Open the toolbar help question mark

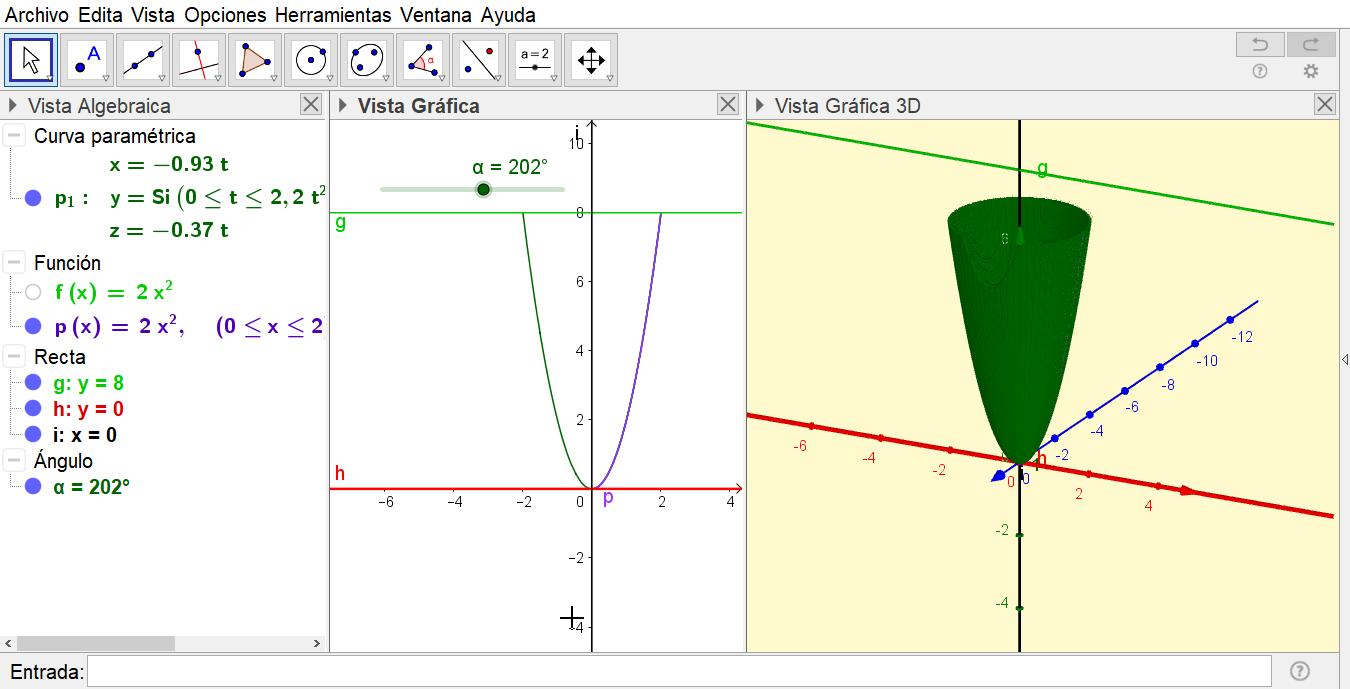[1260, 71]
